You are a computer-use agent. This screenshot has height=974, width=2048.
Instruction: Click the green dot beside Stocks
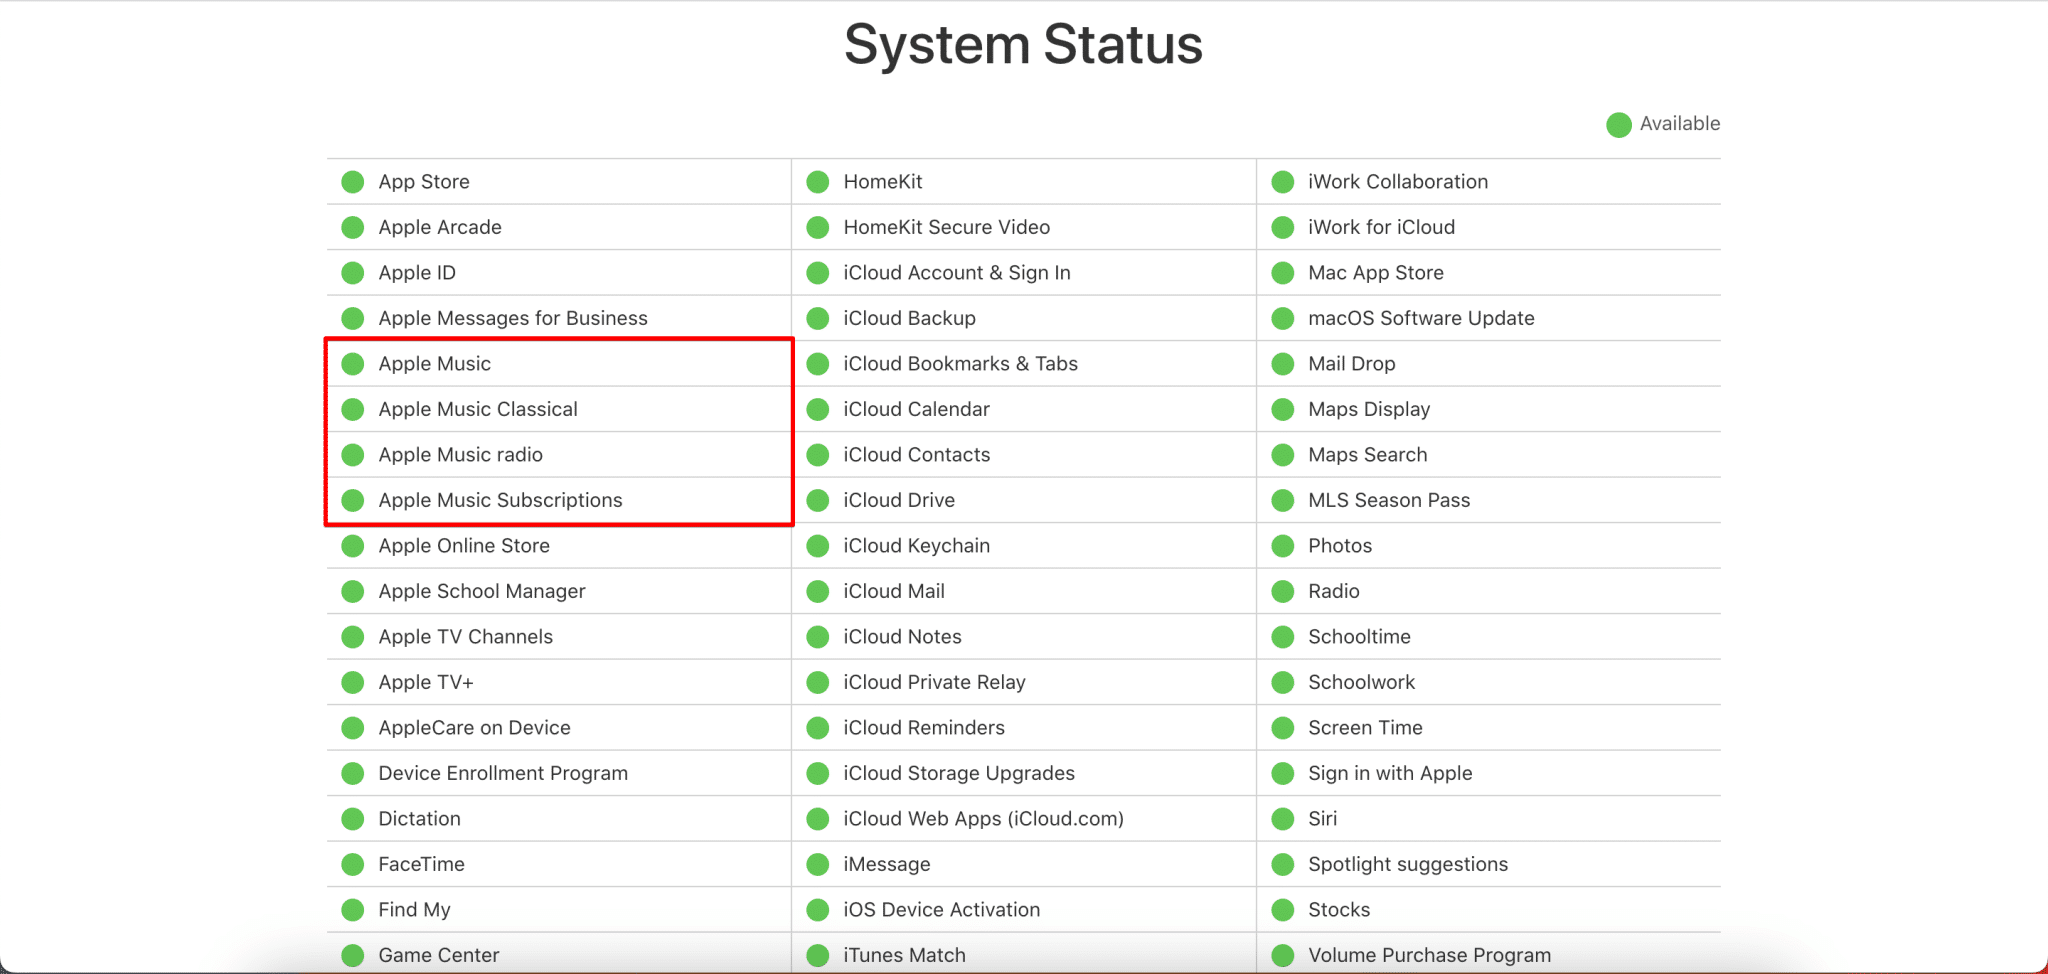pyautogui.click(x=1282, y=910)
